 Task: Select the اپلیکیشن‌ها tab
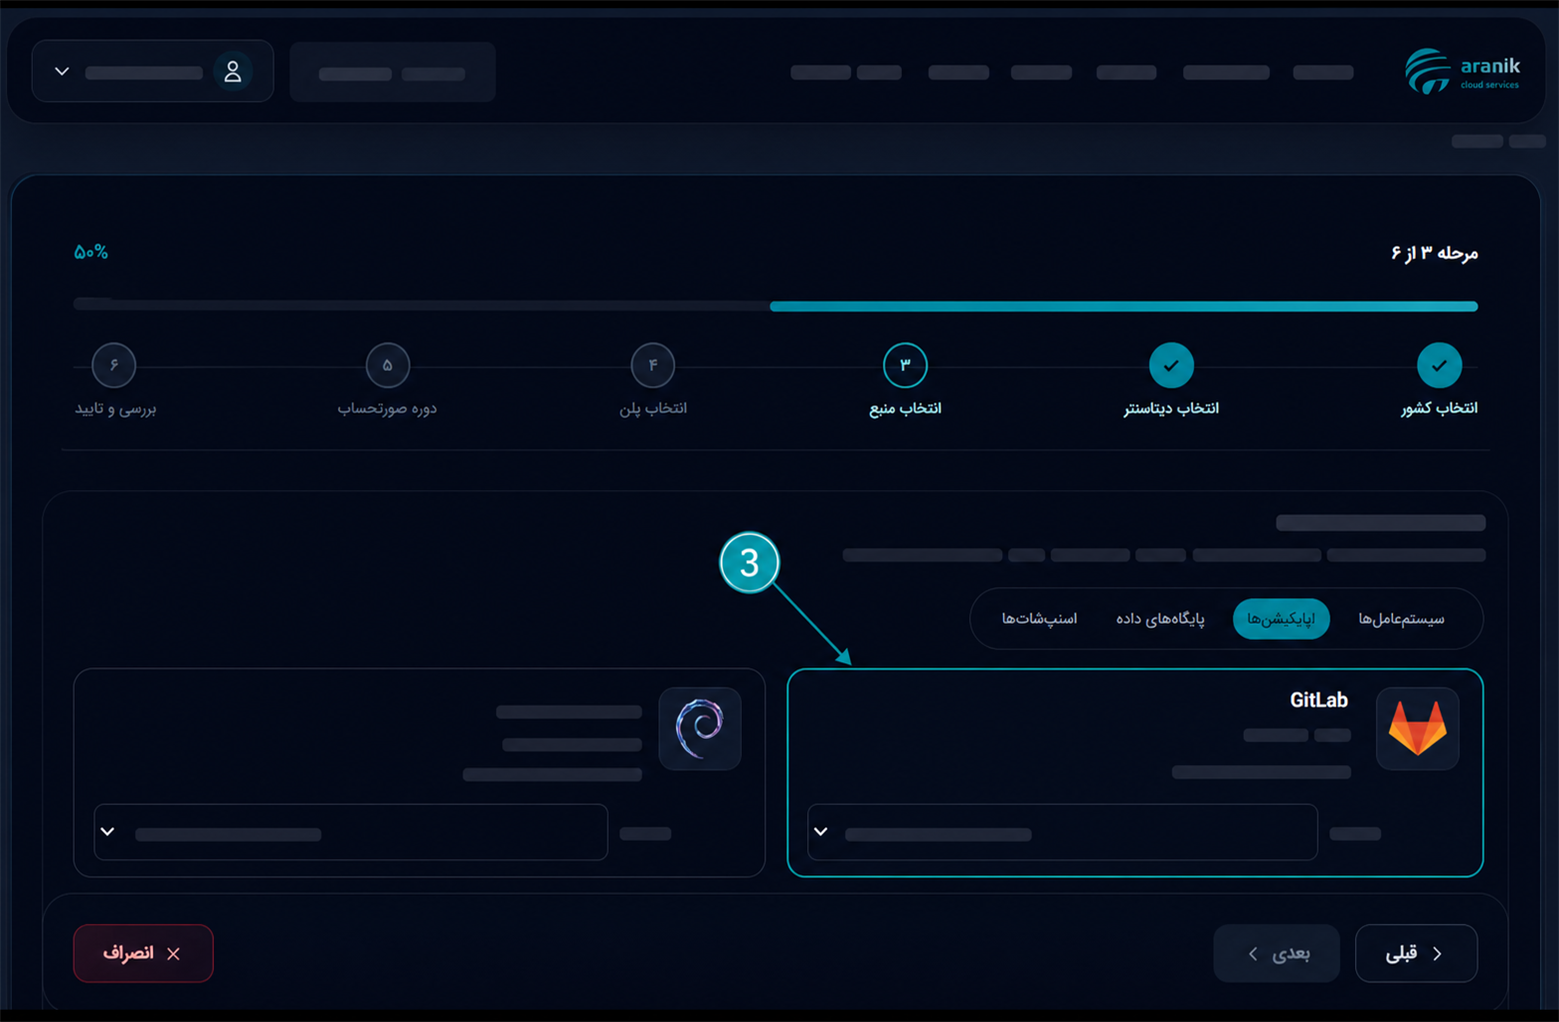(x=1281, y=619)
